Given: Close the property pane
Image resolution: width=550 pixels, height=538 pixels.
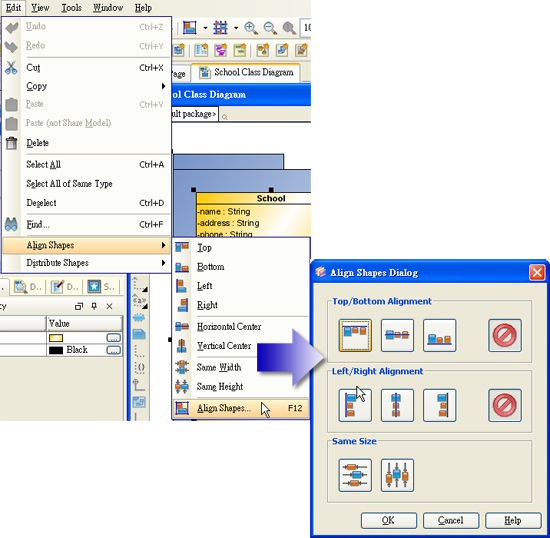Looking at the screenshot, I should 109,306.
